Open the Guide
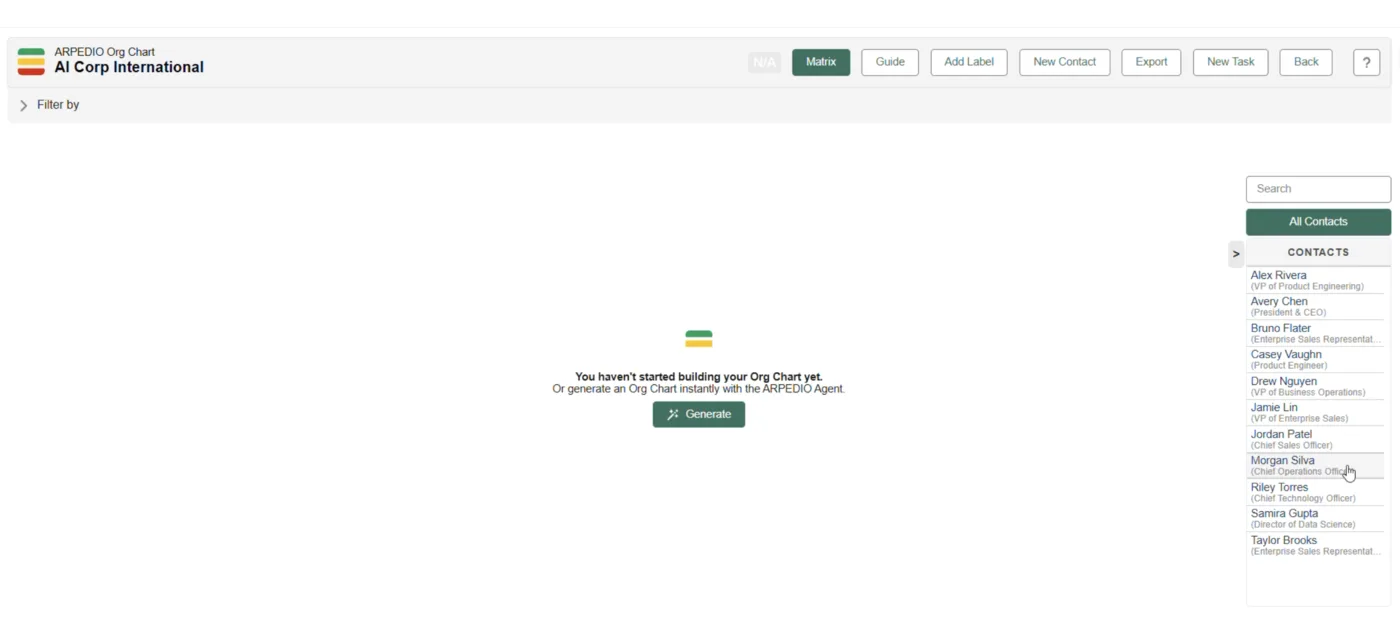This screenshot has height=640, width=1400. point(889,62)
